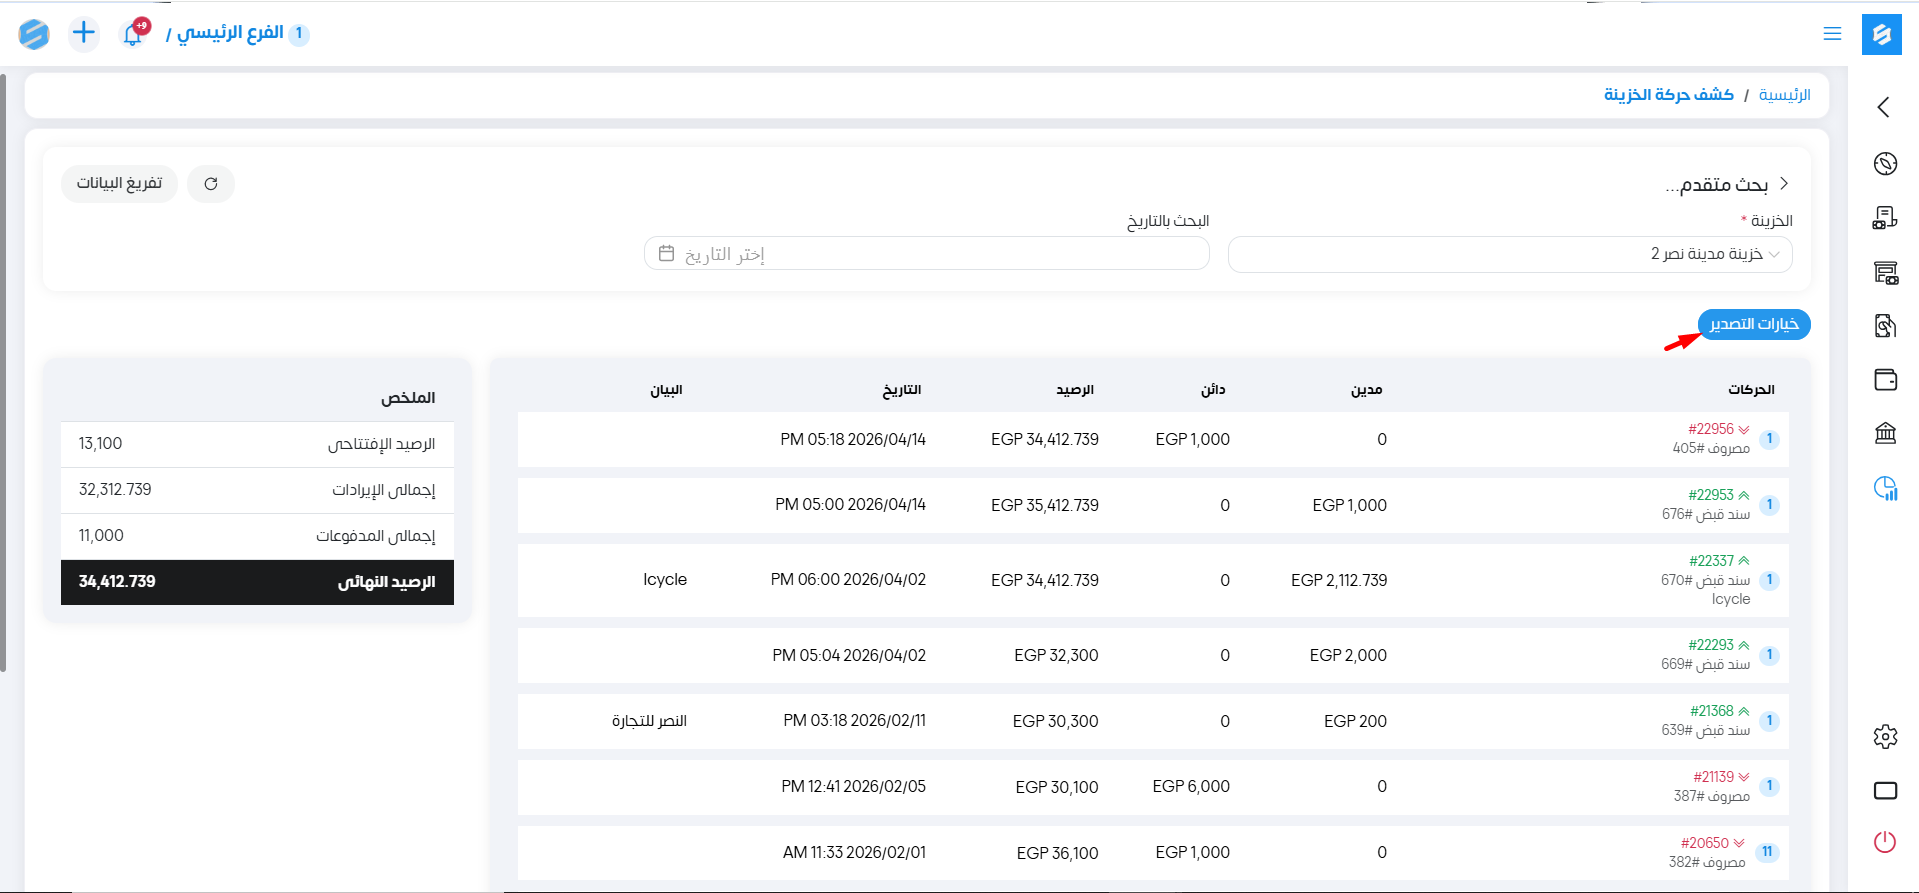This screenshot has height=893, width=1919.
Task: Click the reports chart sidebar icon
Action: [x=1885, y=488]
